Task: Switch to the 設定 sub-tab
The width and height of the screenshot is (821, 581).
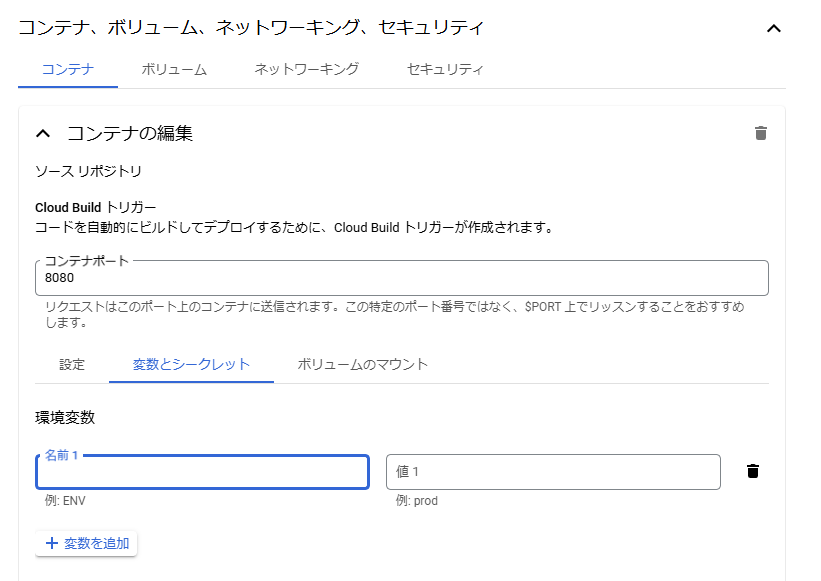Action: 71,365
